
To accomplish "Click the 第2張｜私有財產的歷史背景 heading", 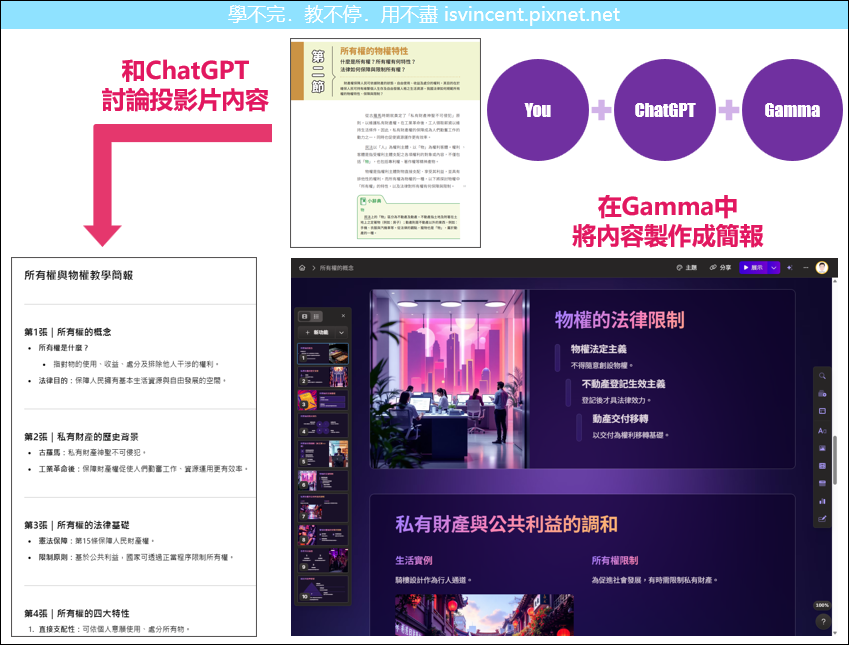I will point(81,436).
